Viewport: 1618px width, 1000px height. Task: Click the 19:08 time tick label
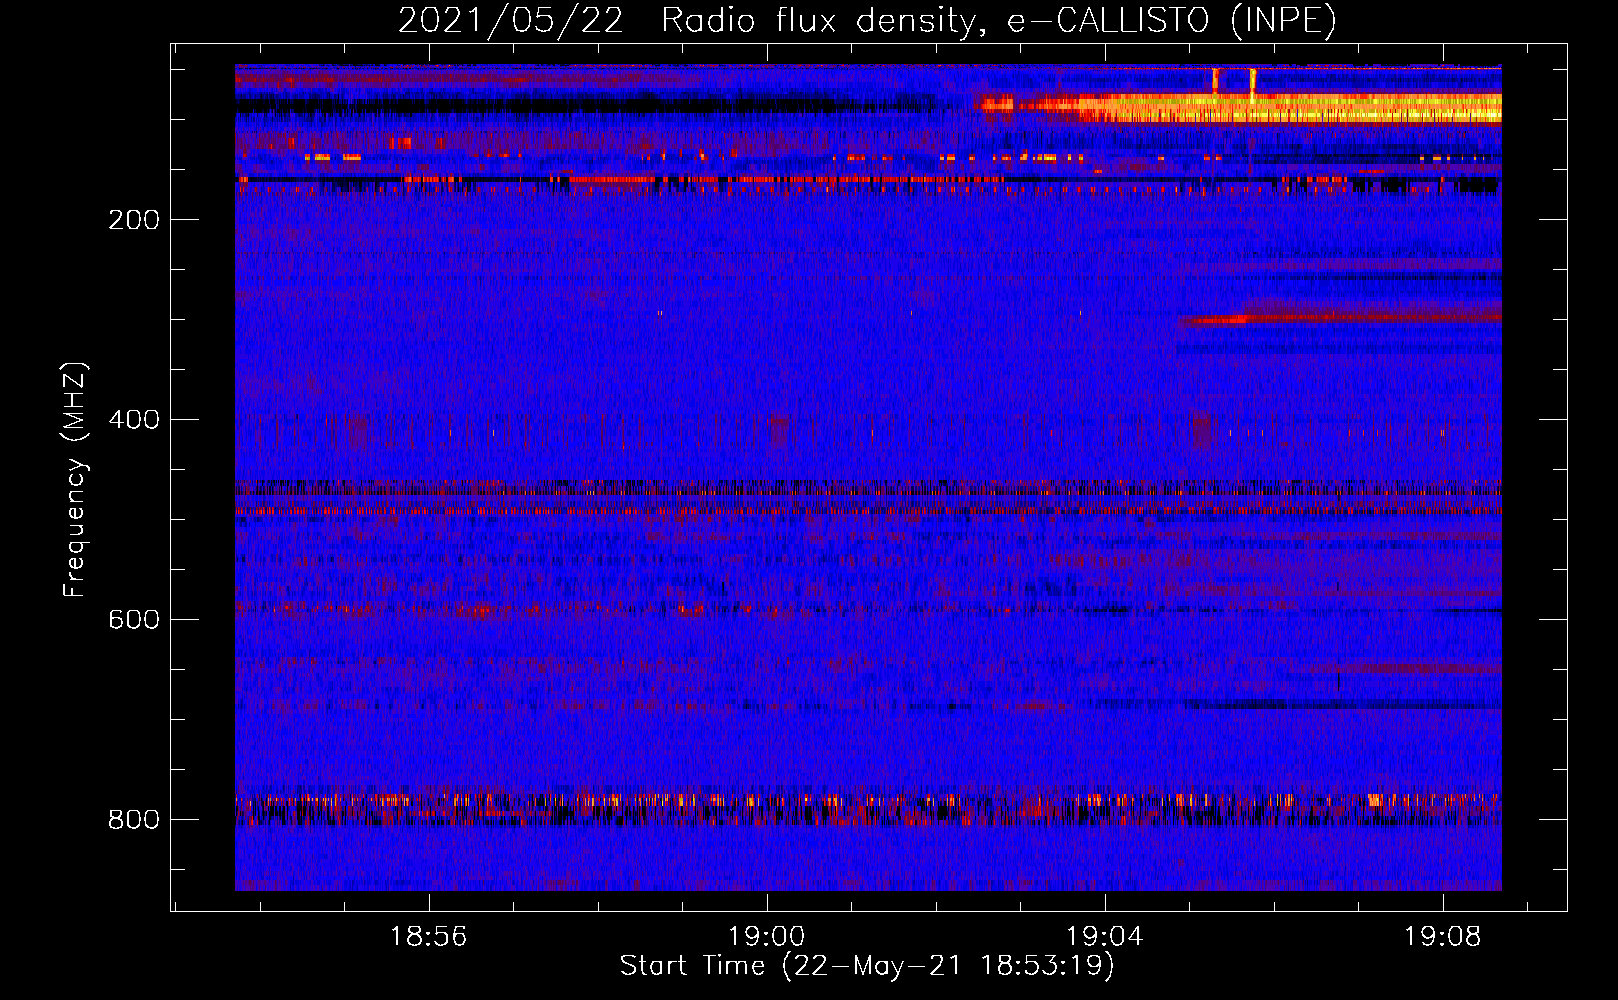click(x=1443, y=937)
